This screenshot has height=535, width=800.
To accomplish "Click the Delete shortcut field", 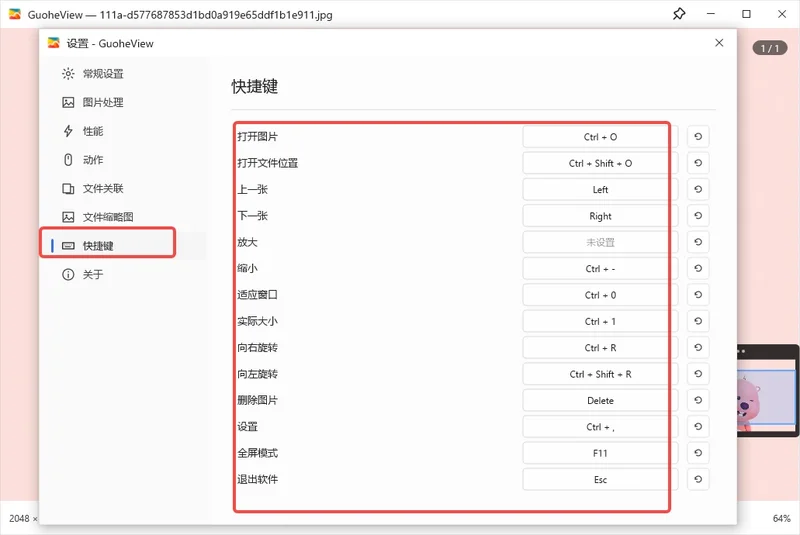I will 600,400.
